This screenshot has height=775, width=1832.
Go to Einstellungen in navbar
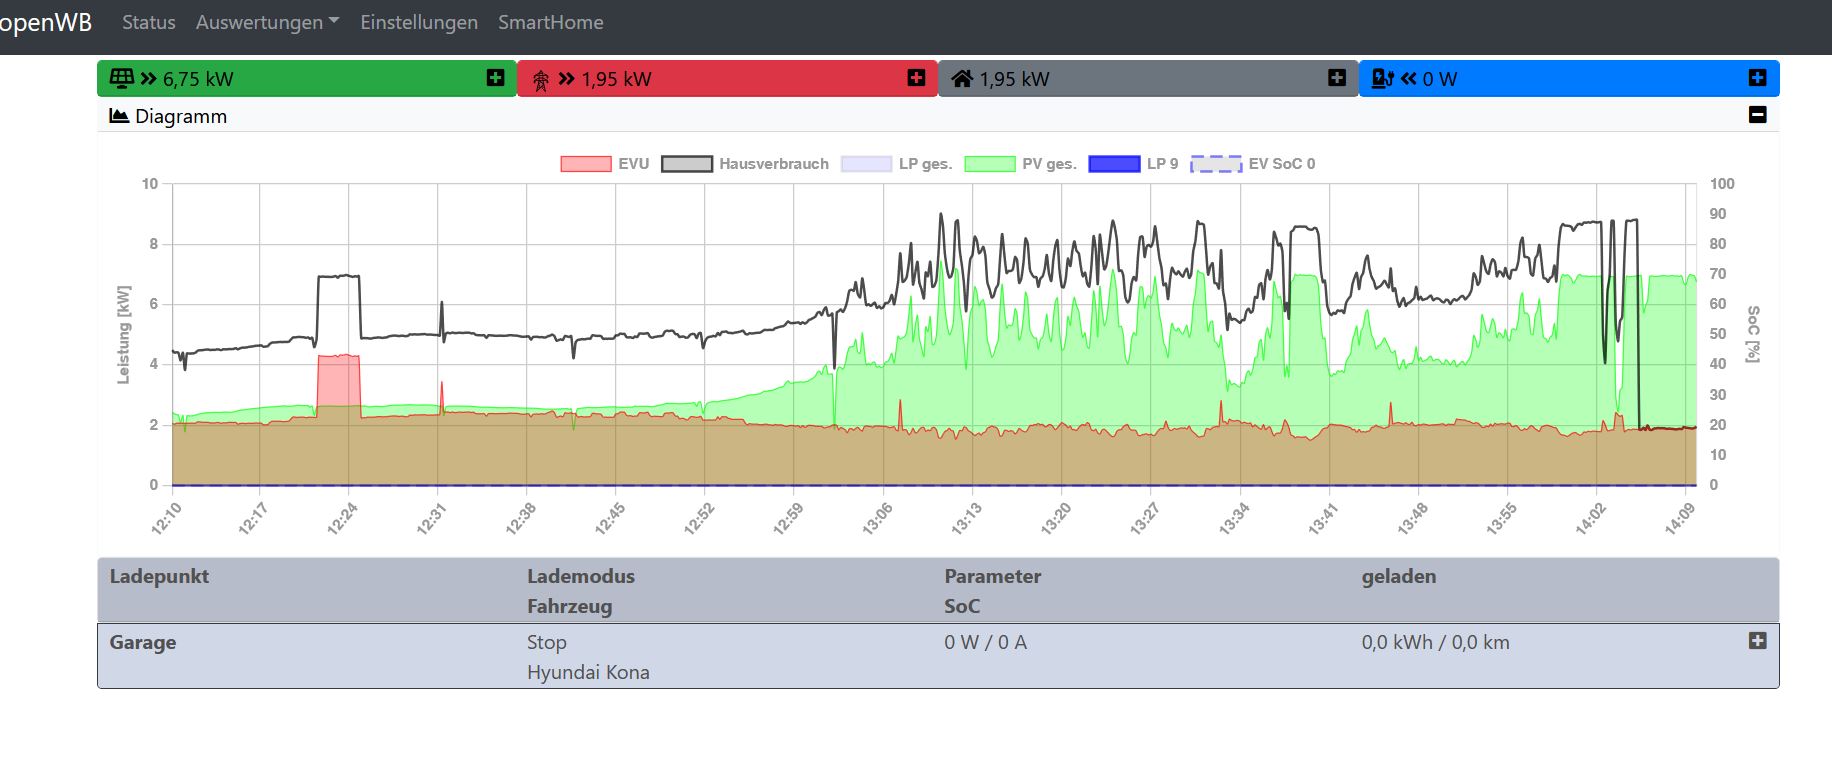click(x=418, y=22)
